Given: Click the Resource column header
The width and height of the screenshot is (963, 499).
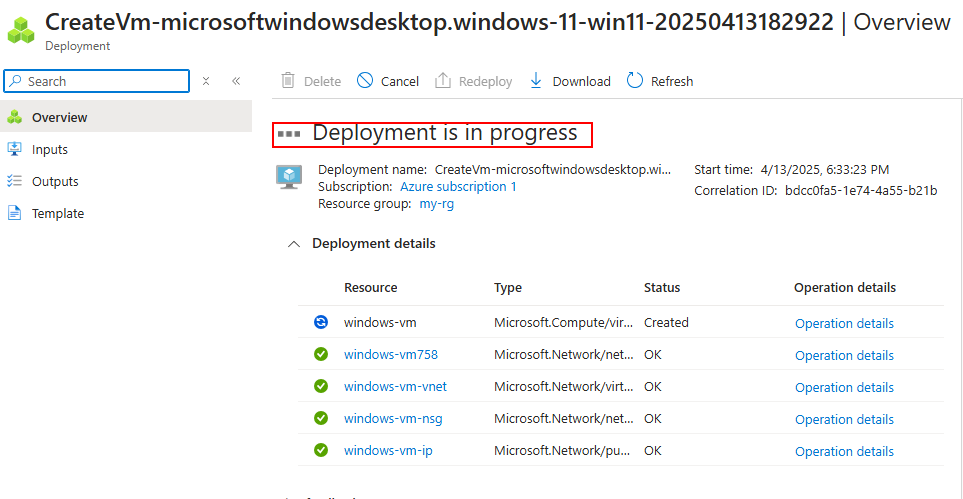Looking at the screenshot, I should (370, 288).
